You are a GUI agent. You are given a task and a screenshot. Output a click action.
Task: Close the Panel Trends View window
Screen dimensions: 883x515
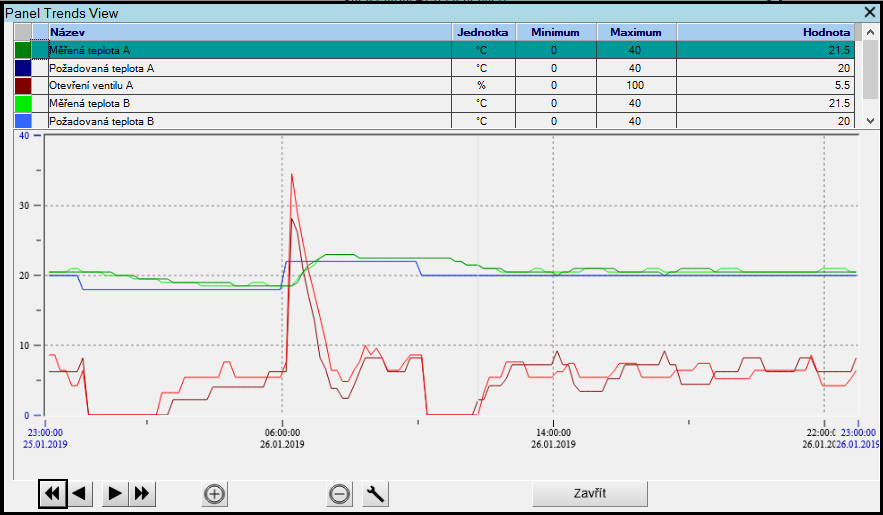(x=870, y=12)
